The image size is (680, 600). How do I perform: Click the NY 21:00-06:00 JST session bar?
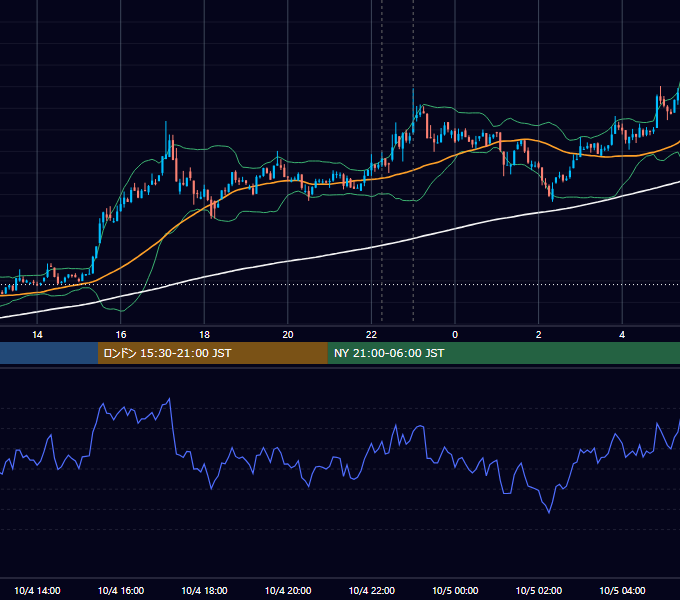(x=503, y=353)
